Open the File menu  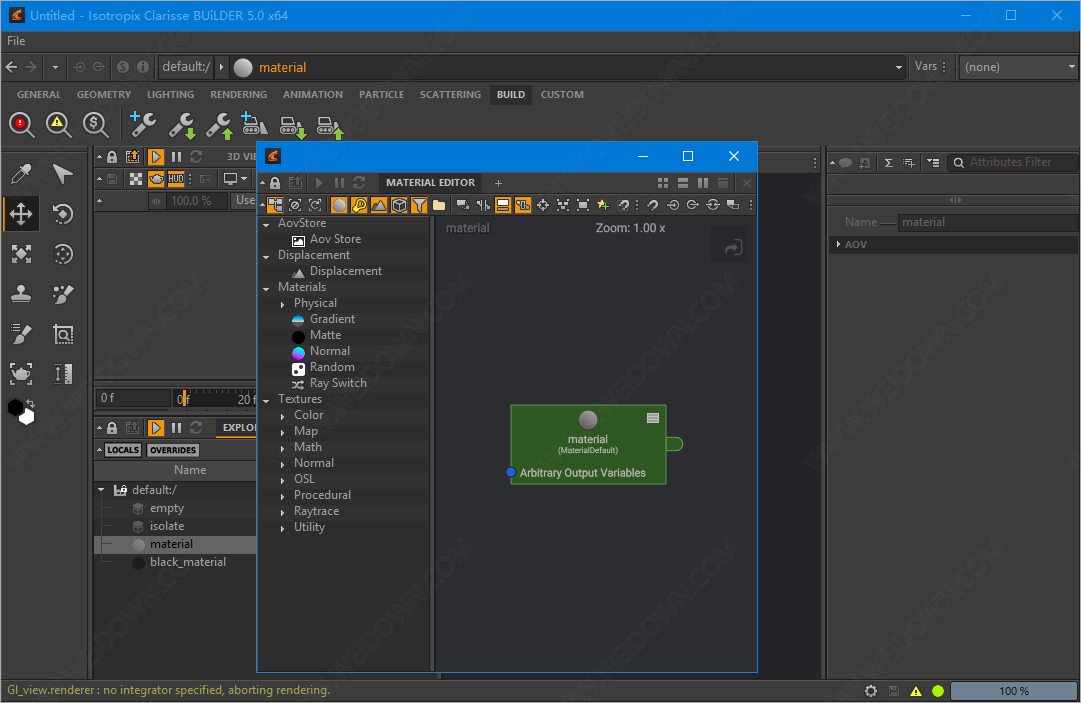(16, 41)
